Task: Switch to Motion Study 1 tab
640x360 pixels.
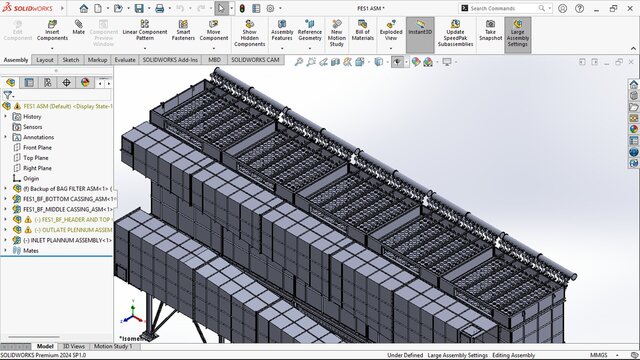Action: (x=113, y=347)
